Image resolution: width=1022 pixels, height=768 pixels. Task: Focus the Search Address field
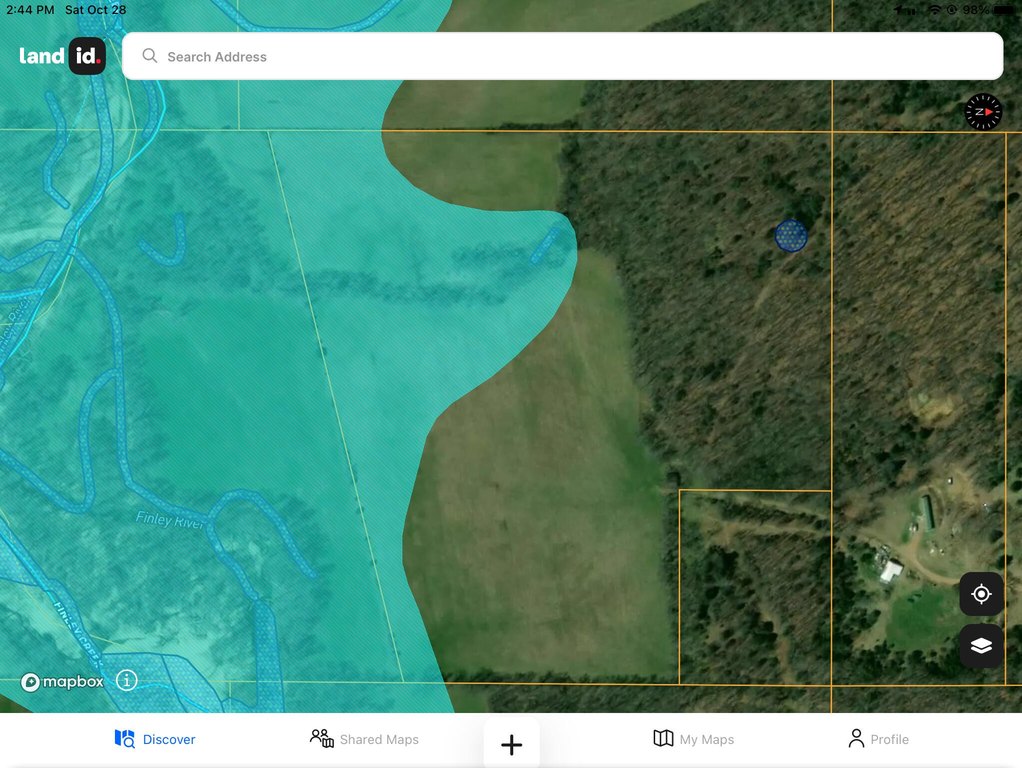pos(560,57)
